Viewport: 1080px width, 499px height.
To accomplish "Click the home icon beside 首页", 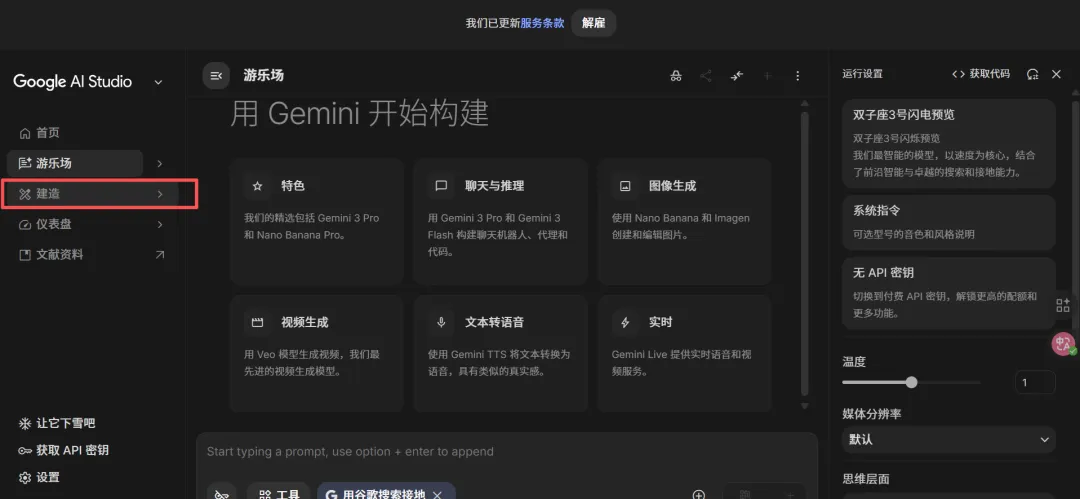I will 25,133.
